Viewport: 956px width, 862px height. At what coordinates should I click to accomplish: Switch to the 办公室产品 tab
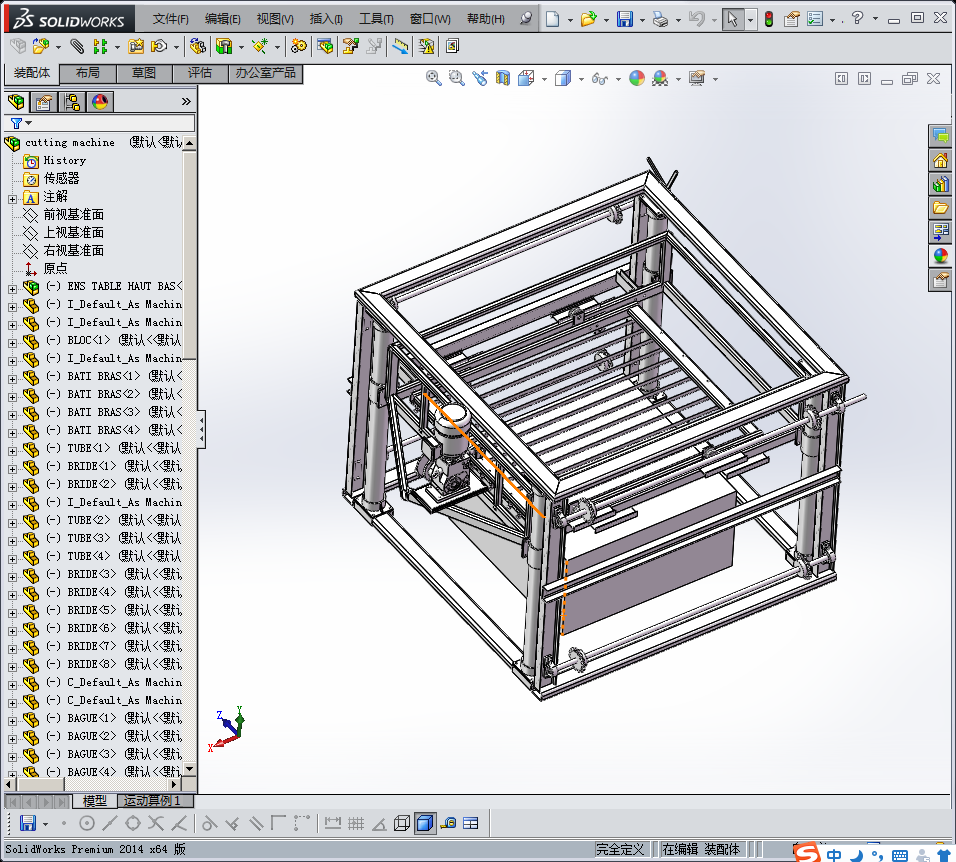pyautogui.click(x=265, y=73)
